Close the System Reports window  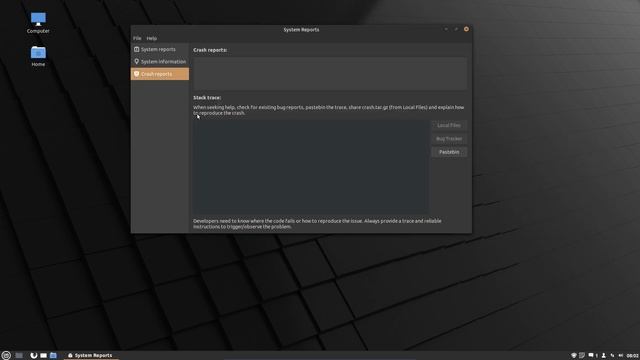[466, 29]
